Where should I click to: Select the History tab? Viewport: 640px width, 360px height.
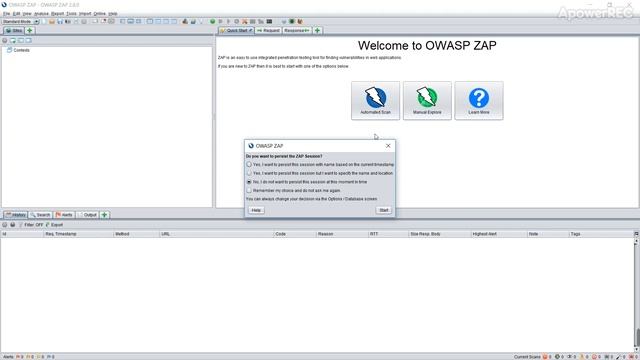[16, 215]
